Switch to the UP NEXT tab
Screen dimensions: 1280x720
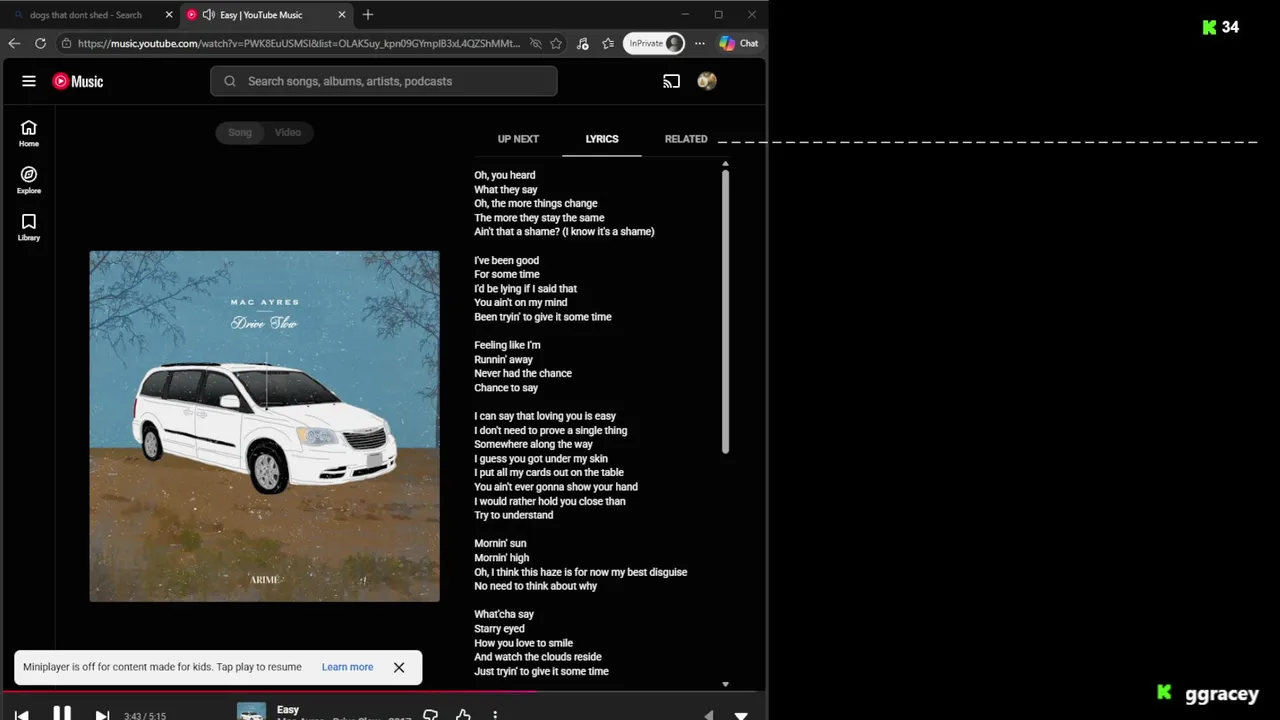(x=518, y=139)
